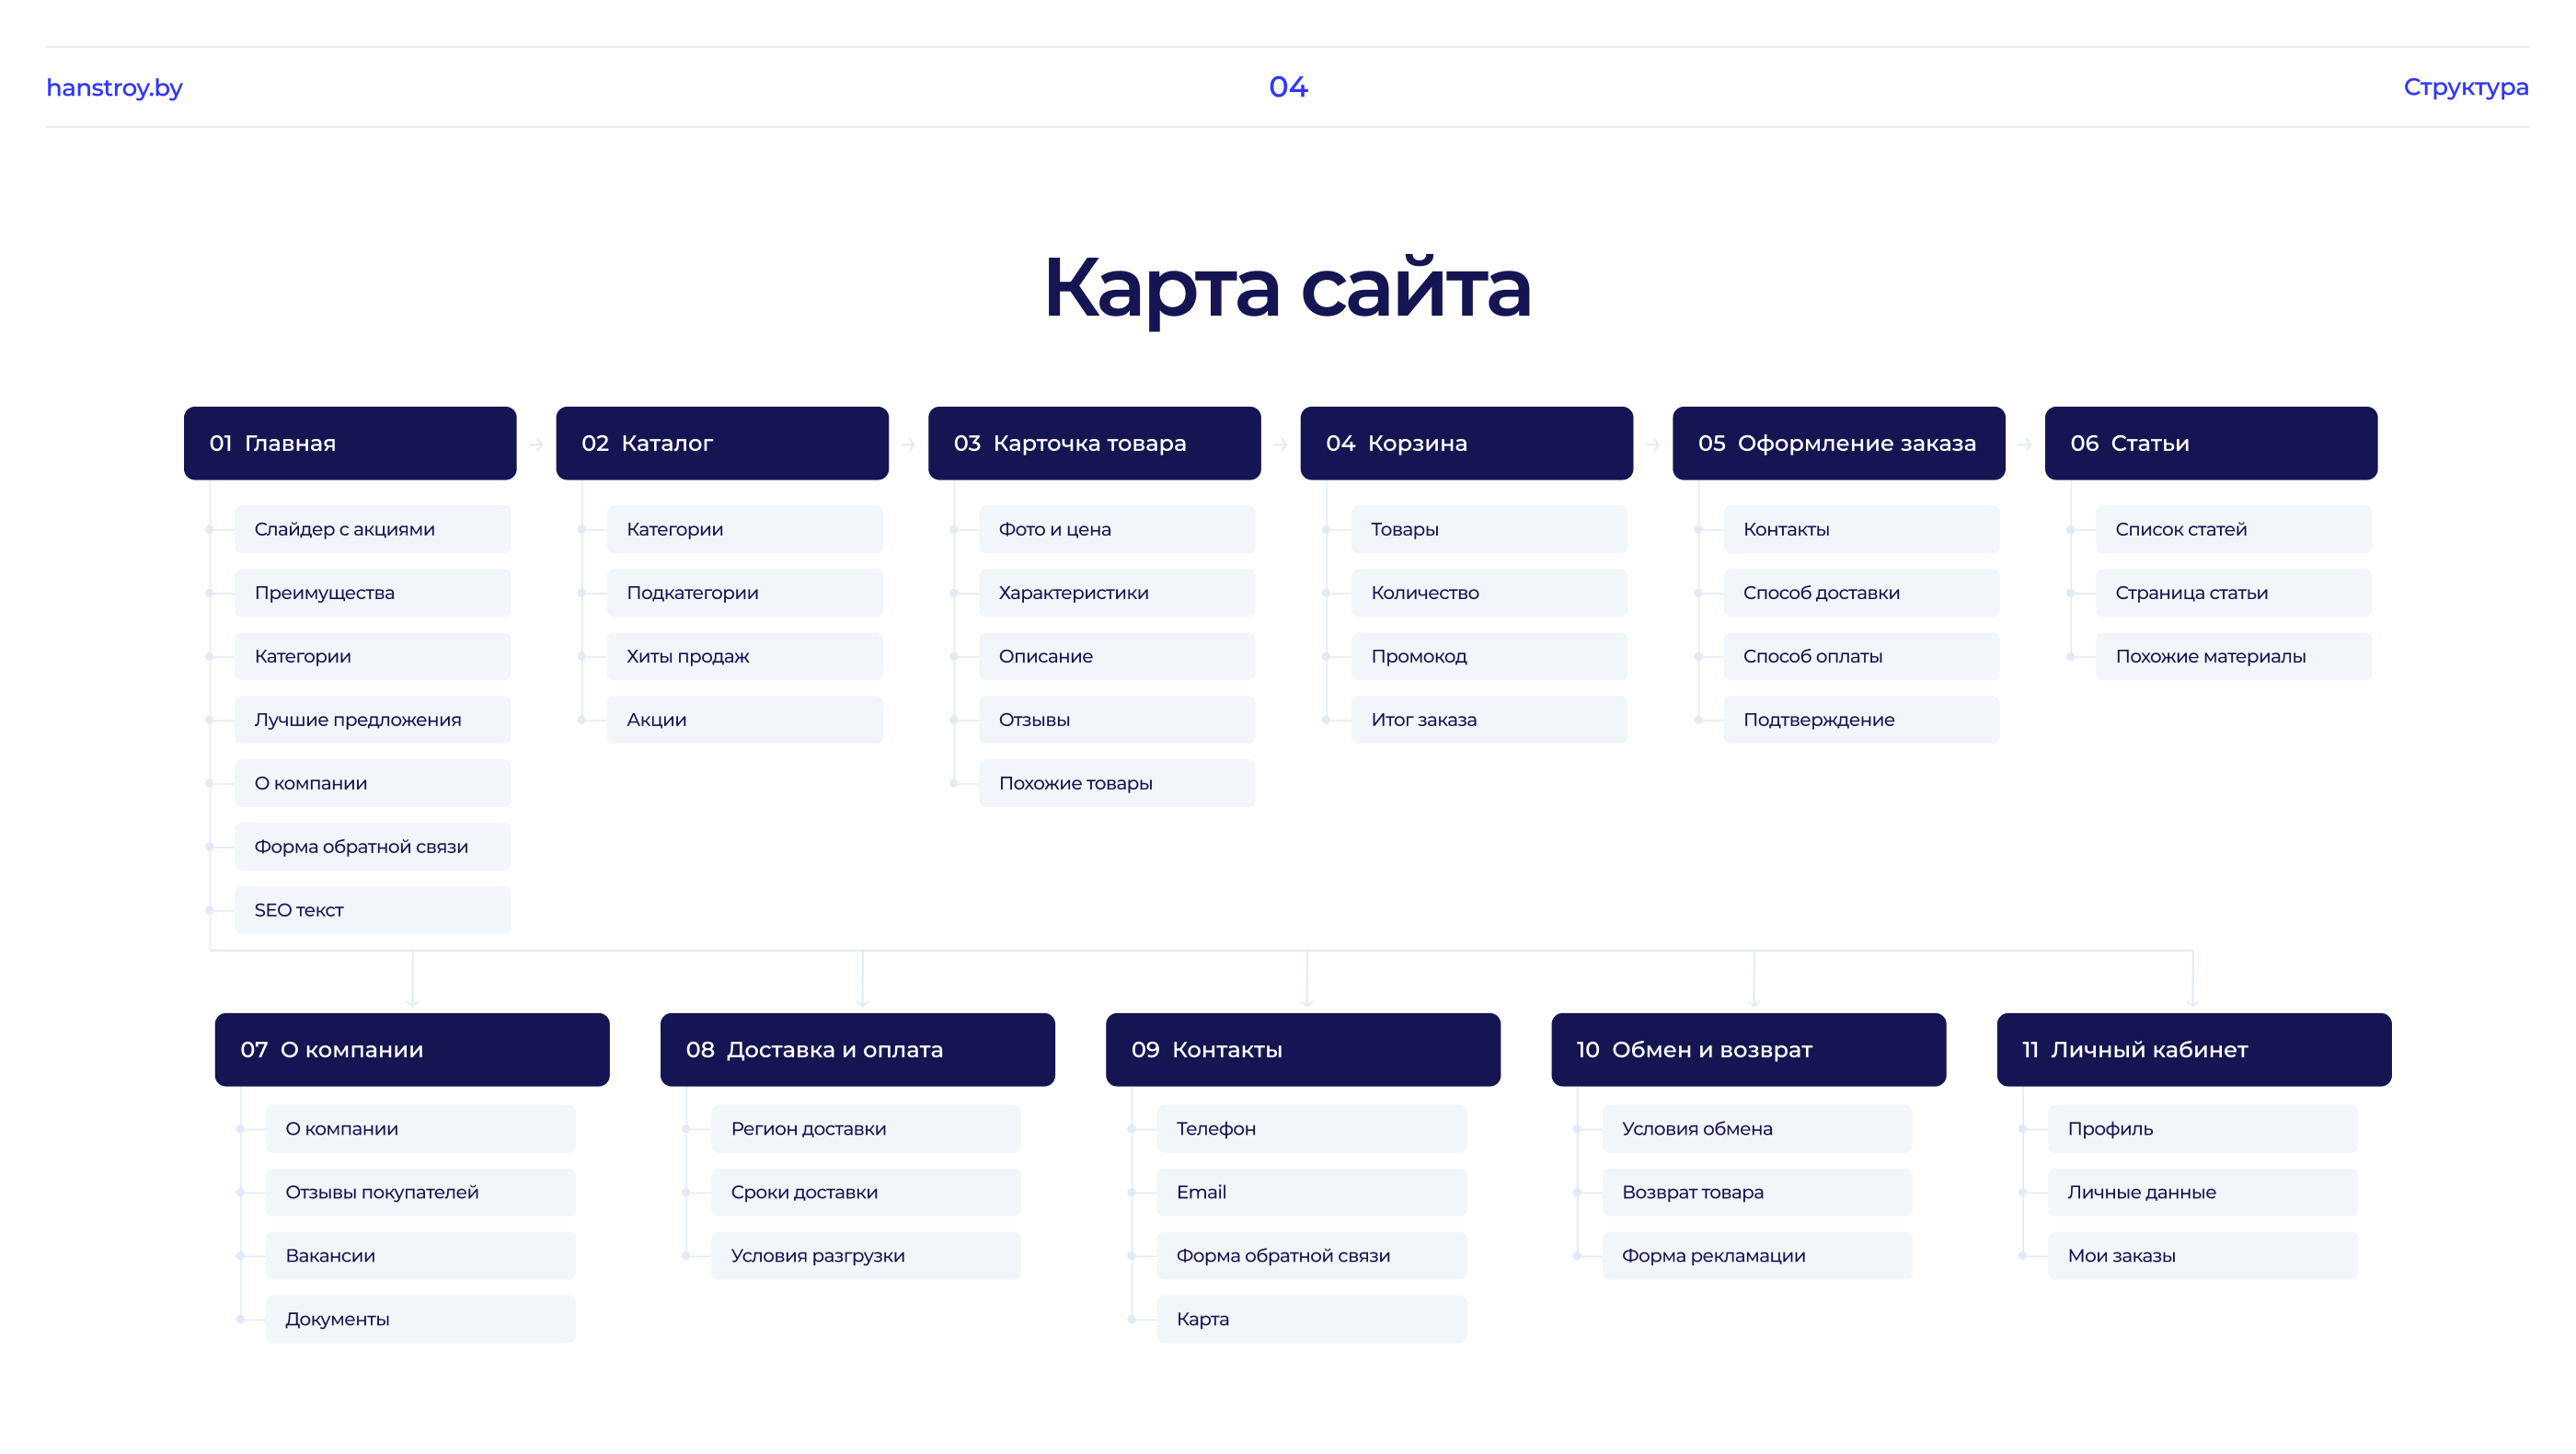The image size is (2576, 1454).
Task: Click the Преимущества item
Action: 372,592
